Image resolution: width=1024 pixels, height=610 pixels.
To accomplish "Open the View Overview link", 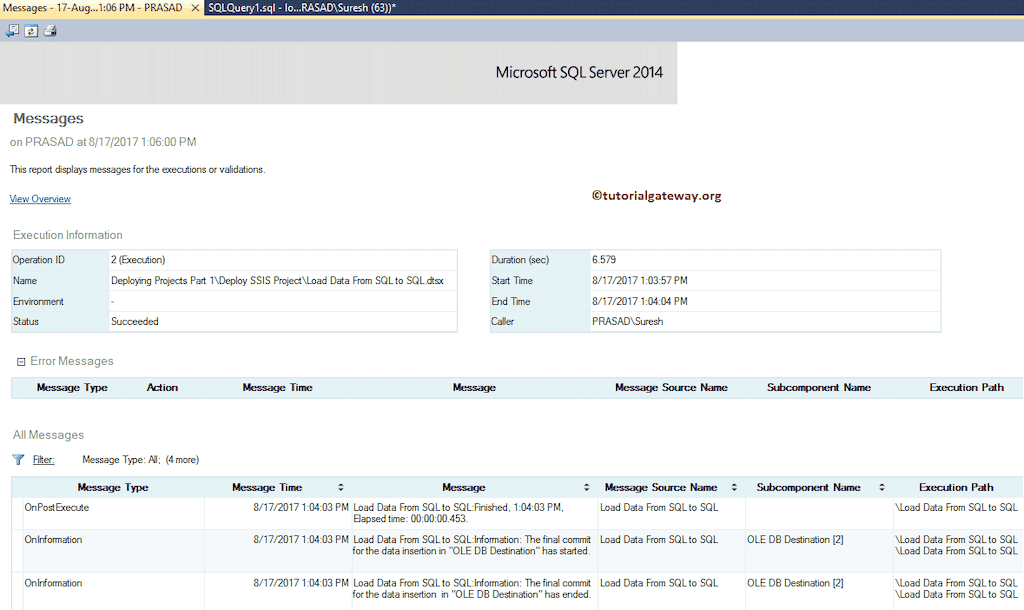I will click(39, 199).
